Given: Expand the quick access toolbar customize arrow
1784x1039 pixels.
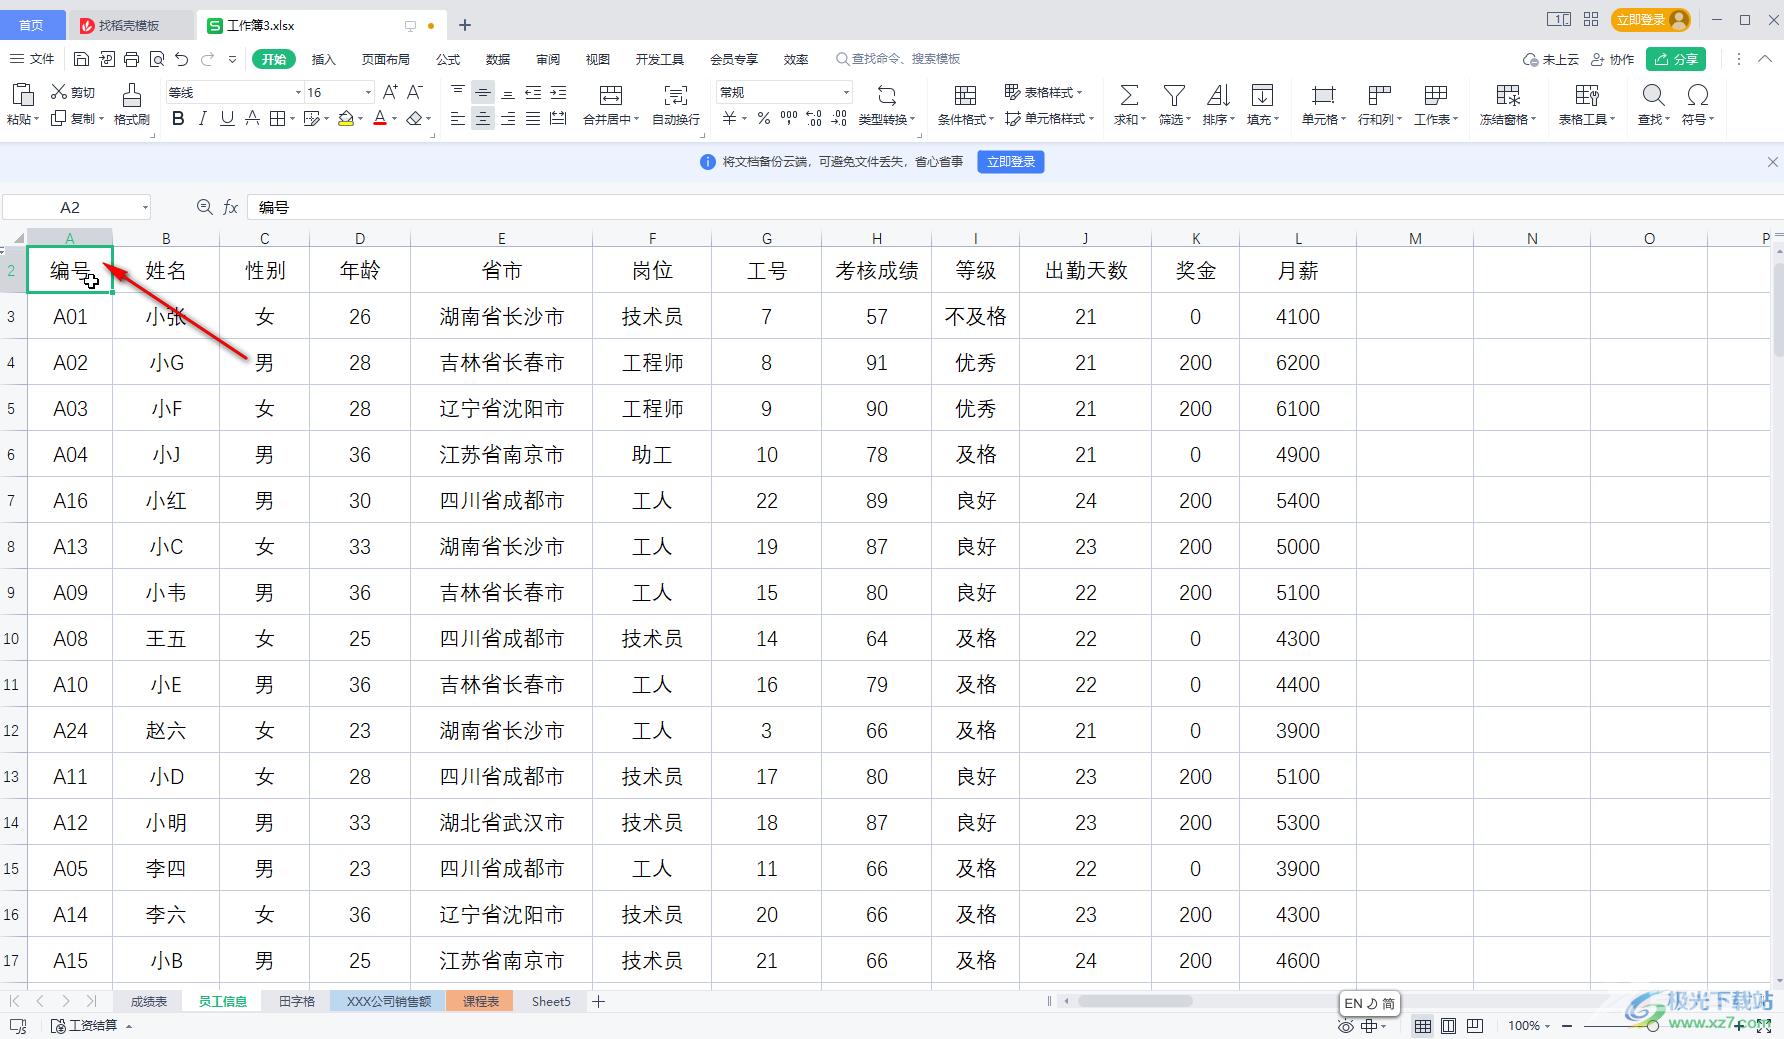Looking at the screenshot, I should pyautogui.click(x=232, y=59).
